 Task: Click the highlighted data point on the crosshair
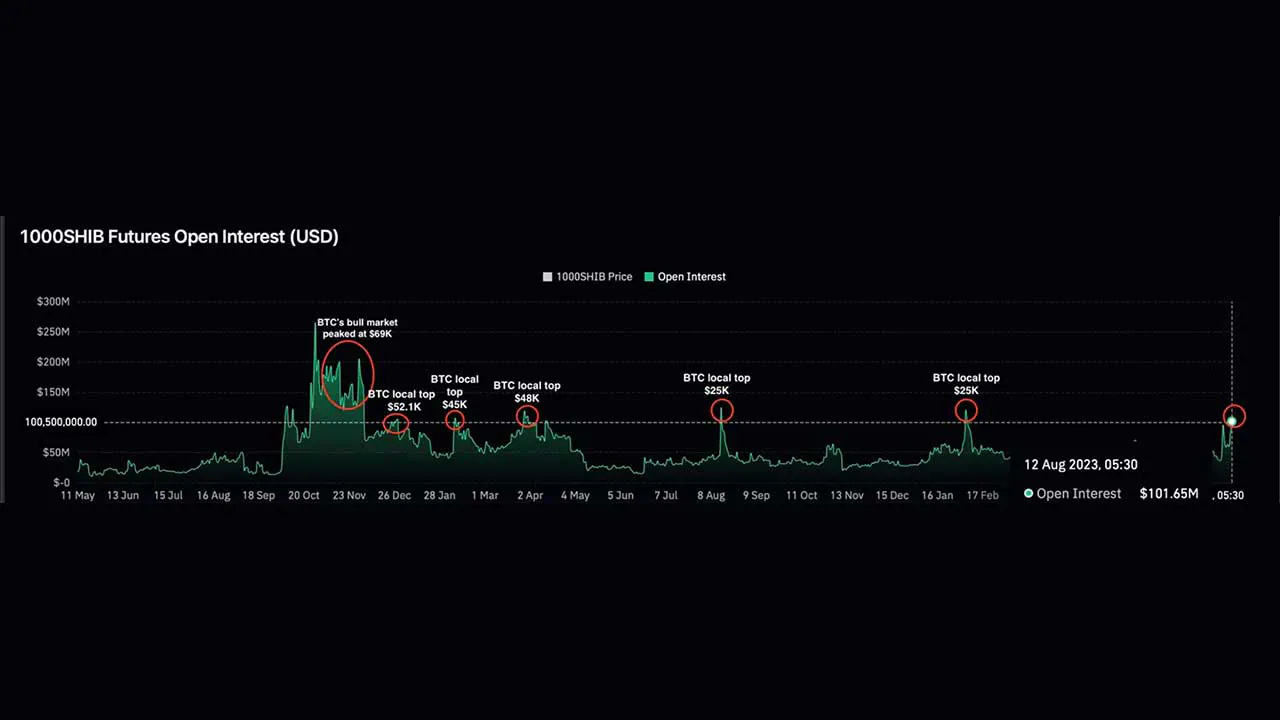(x=1232, y=421)
